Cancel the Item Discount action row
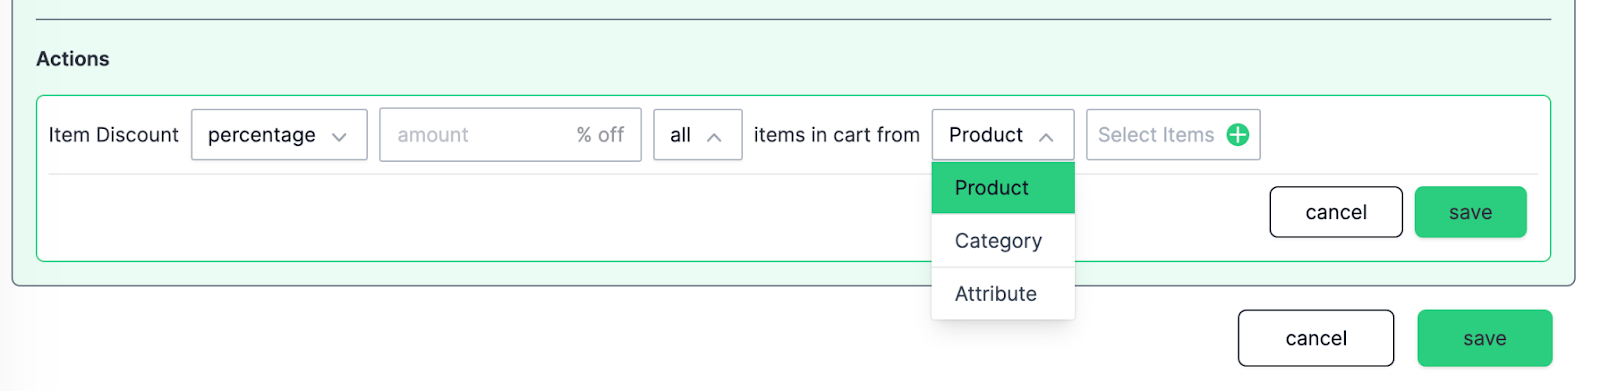Image resolution: width=1600 pixels, height=391 pixels. click(1336, 212)
